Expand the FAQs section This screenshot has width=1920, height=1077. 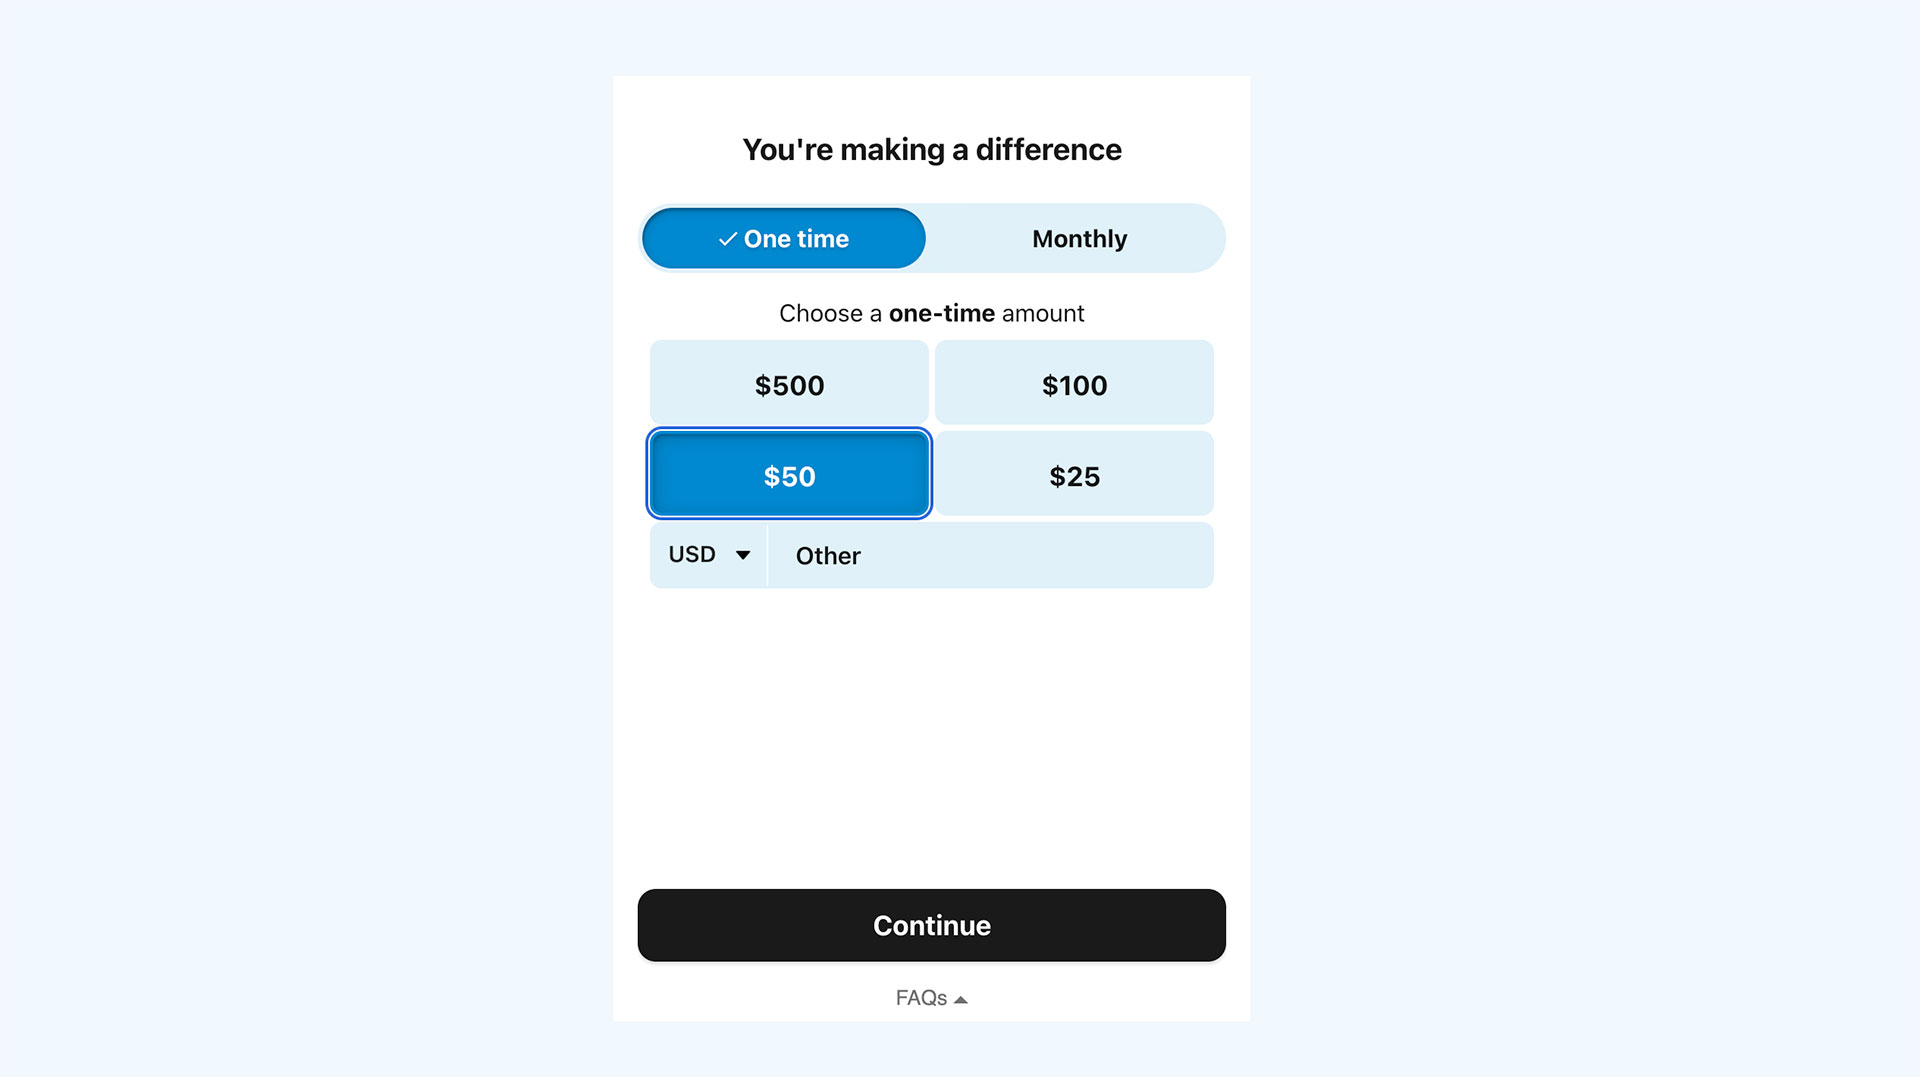(x=931, y=998)
